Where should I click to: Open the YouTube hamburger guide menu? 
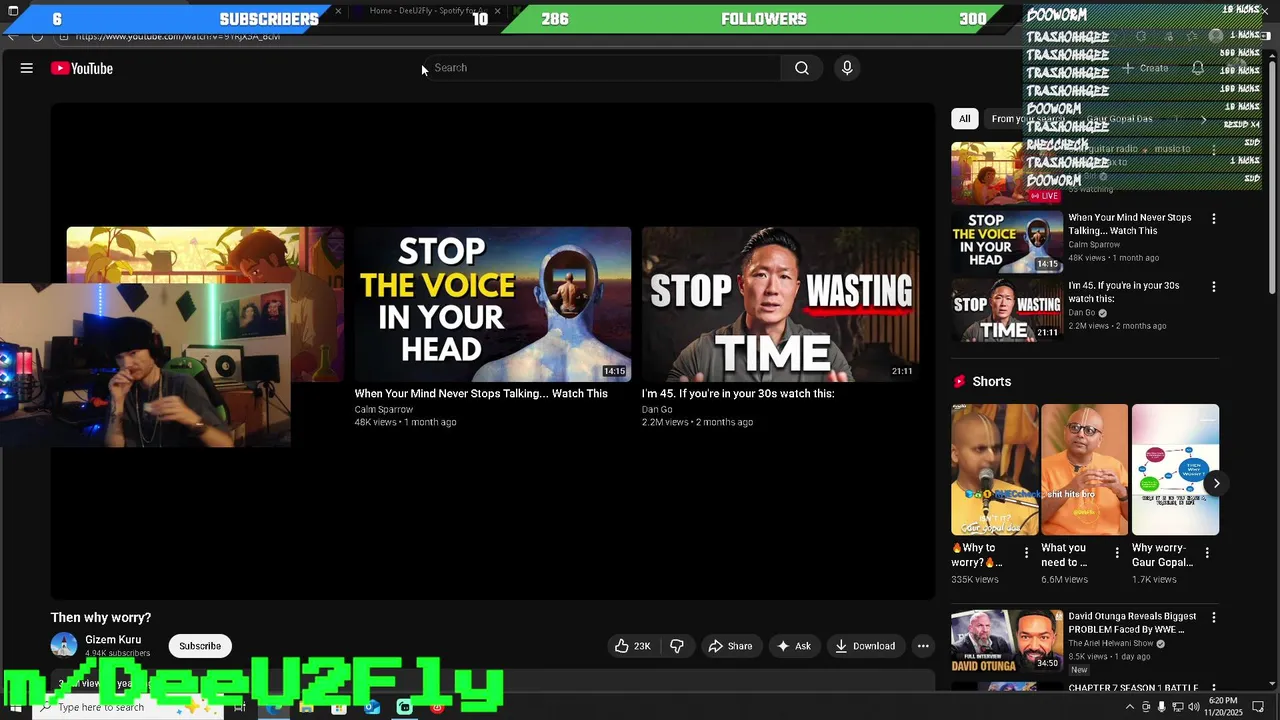click(27, 68)
